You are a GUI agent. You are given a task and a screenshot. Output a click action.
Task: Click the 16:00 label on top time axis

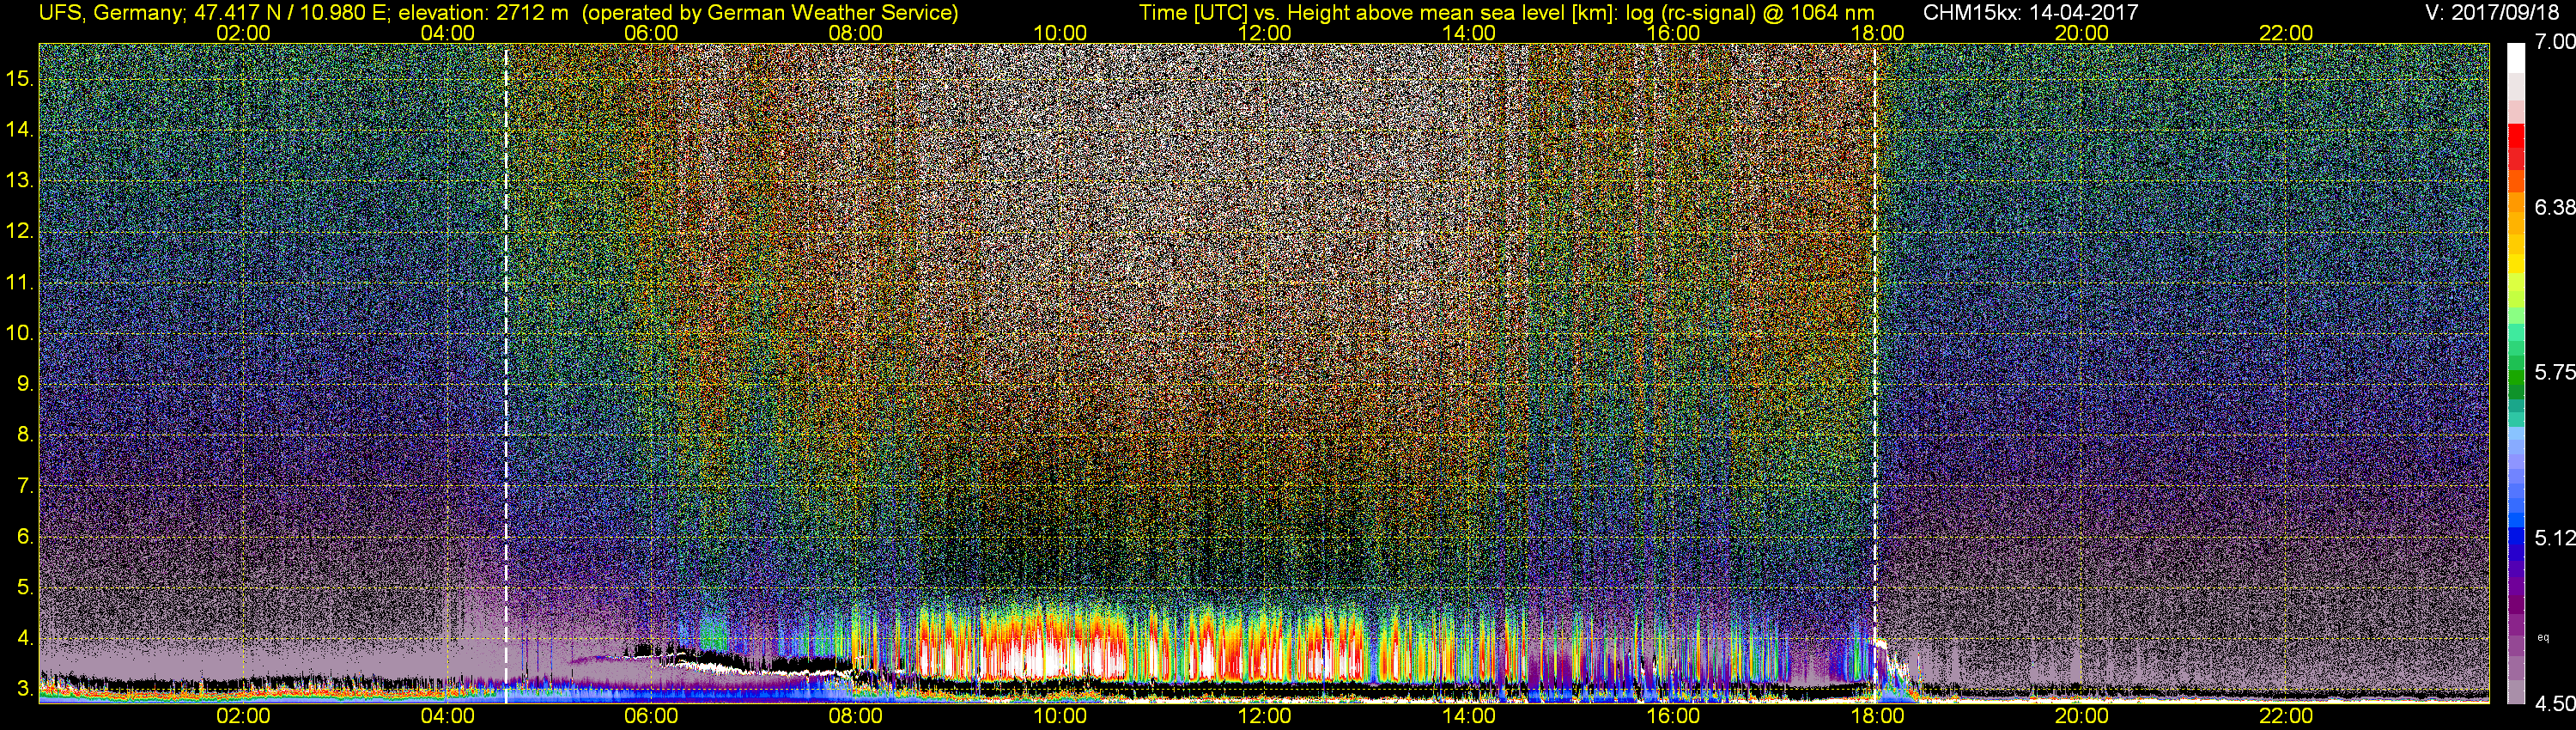click(1673, 33)
